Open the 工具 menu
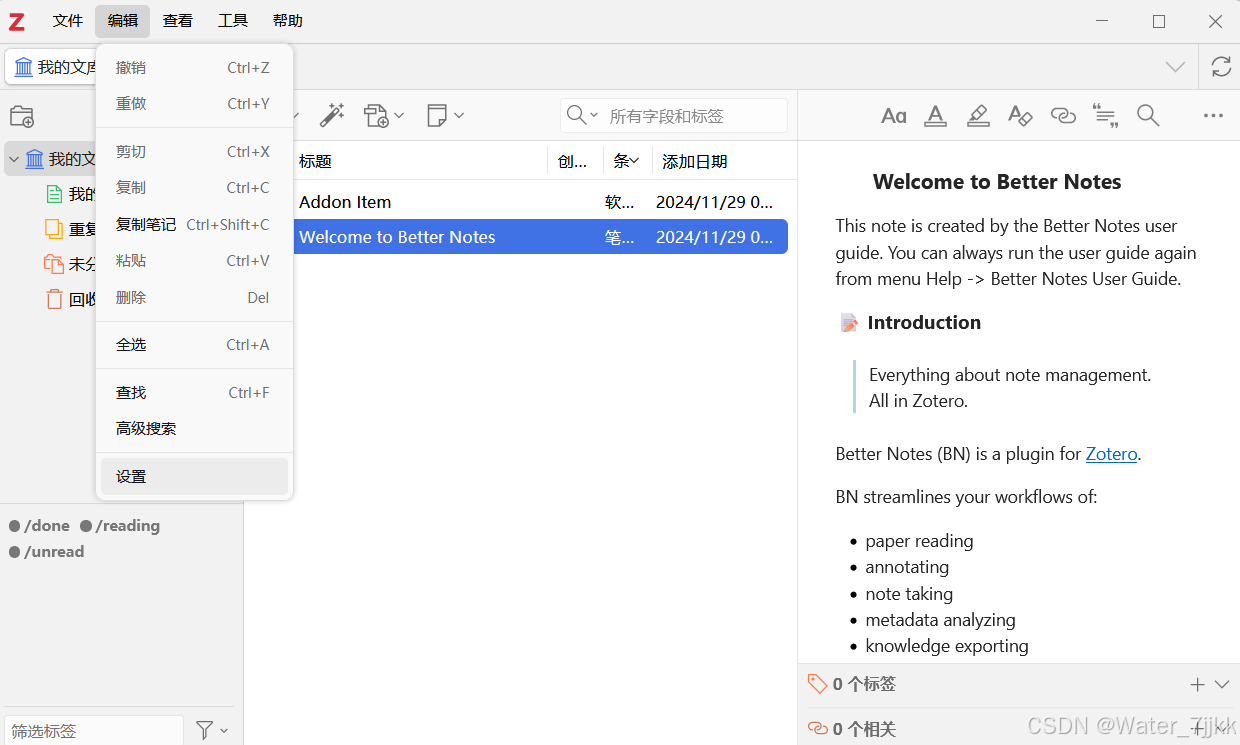The image size is (1240, 745). 233,21
